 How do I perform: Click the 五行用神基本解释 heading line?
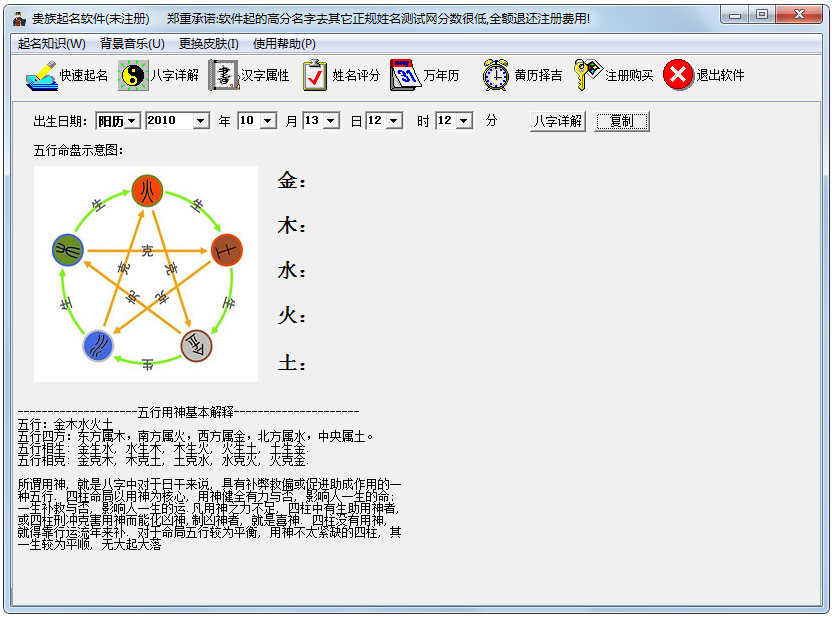[x=188, y=412]
